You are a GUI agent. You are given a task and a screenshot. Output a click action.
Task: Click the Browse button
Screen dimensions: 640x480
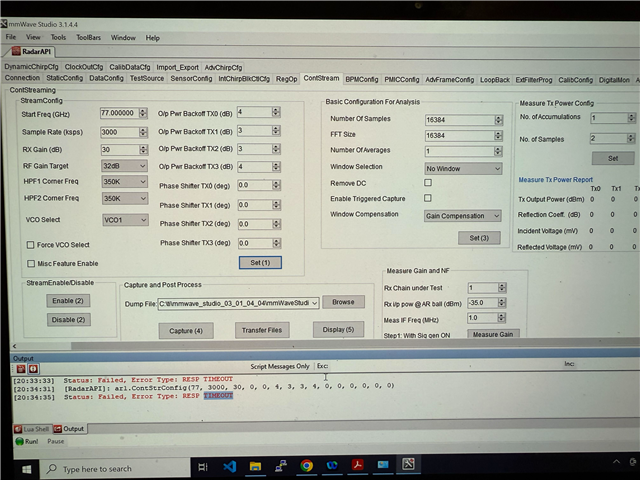[x=343, y=302]
